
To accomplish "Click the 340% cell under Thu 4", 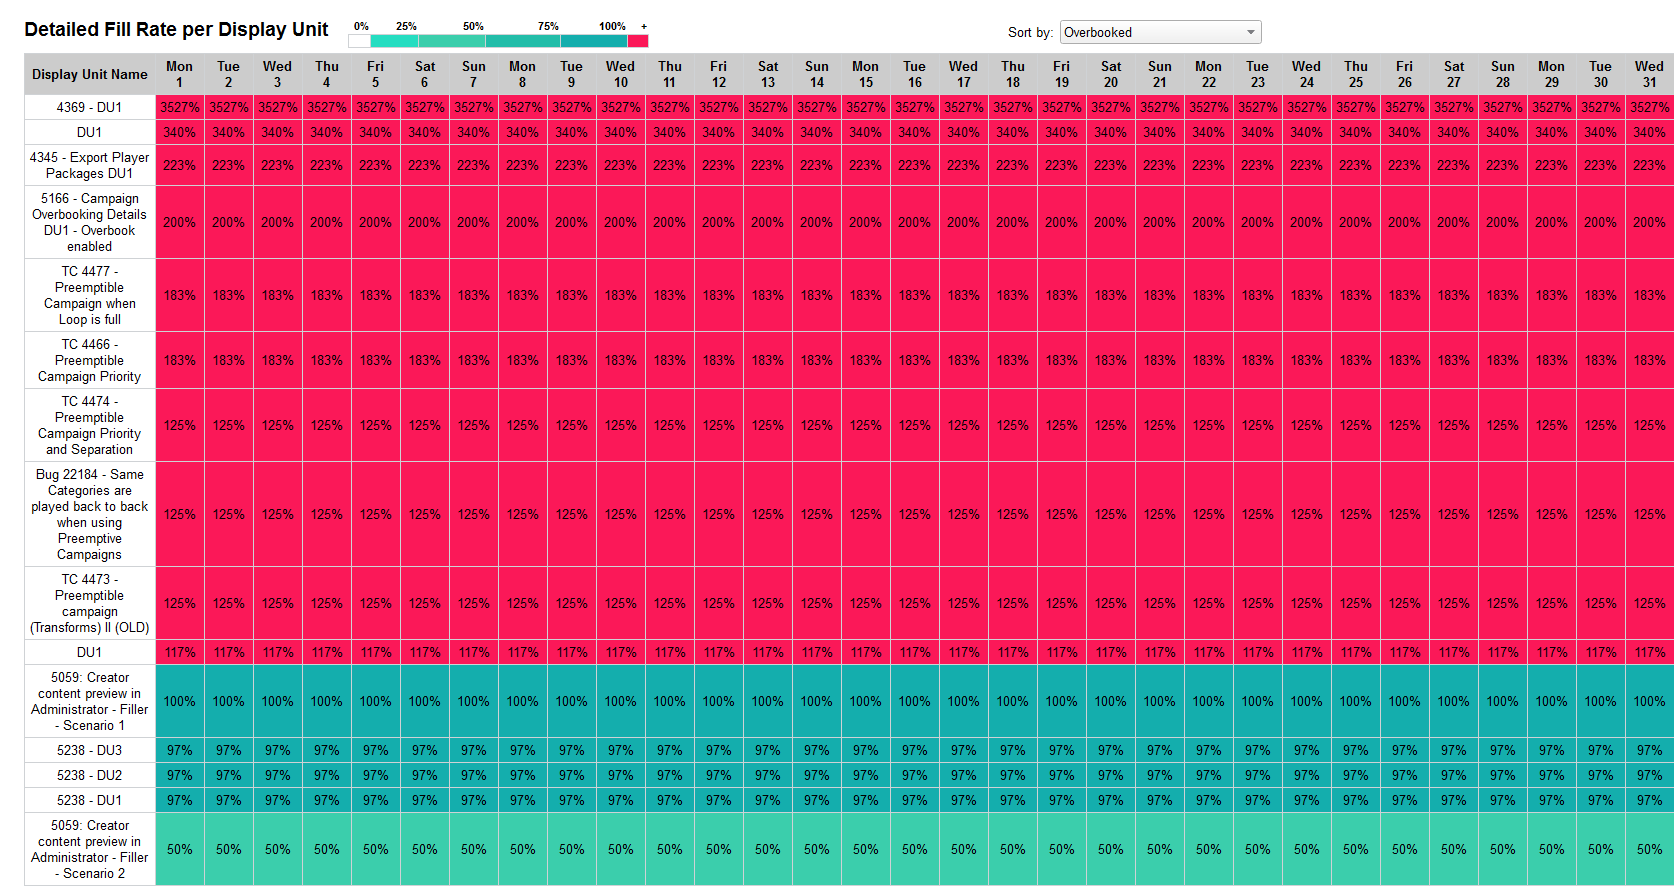I will (327, 132).
